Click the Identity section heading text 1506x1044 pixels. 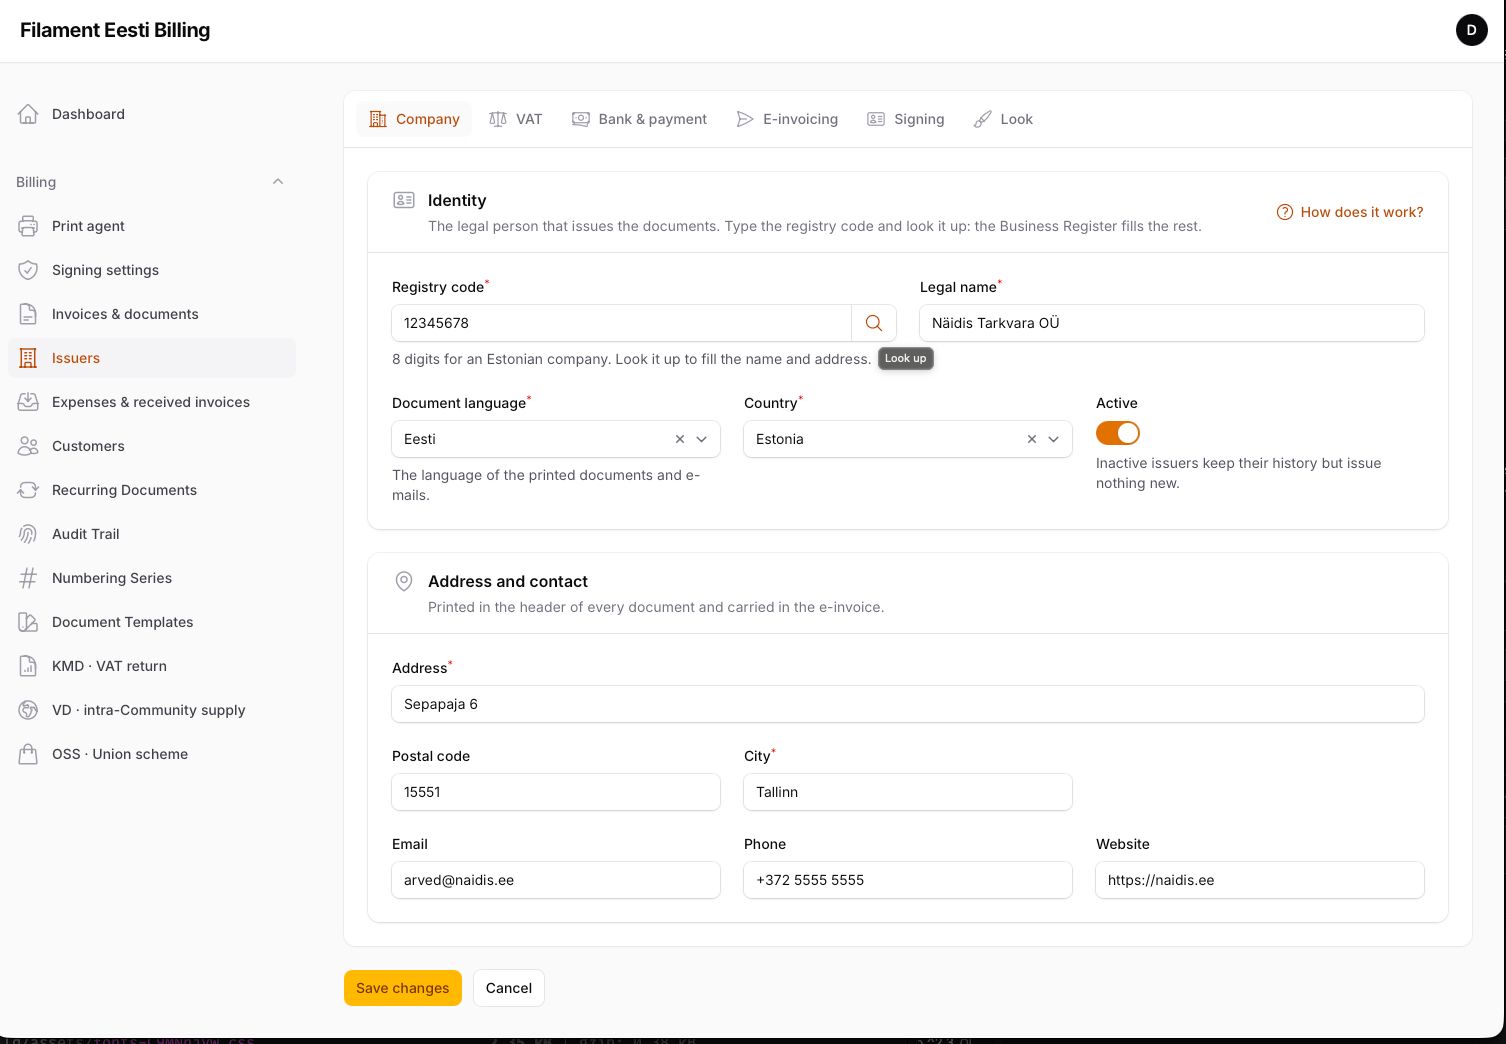tap(457, 200)
